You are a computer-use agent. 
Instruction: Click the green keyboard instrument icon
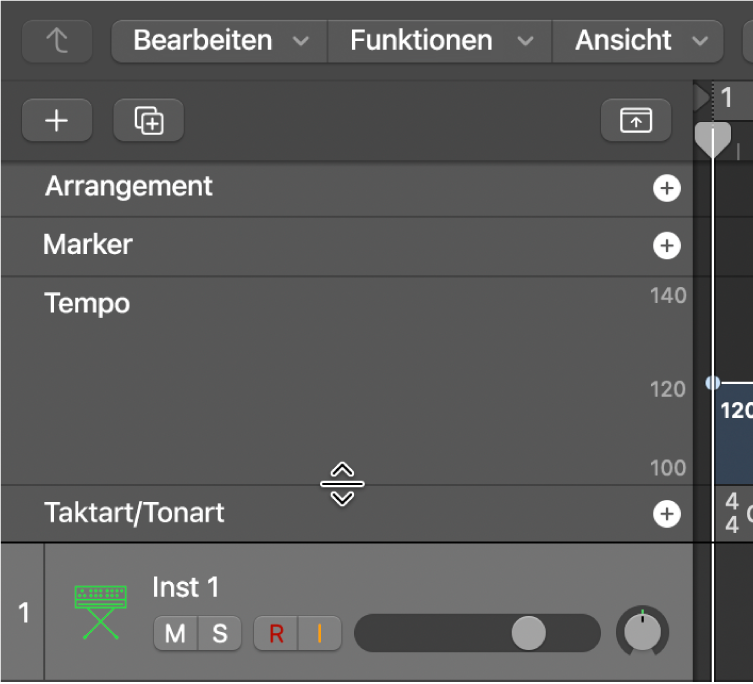click(100, 611)
